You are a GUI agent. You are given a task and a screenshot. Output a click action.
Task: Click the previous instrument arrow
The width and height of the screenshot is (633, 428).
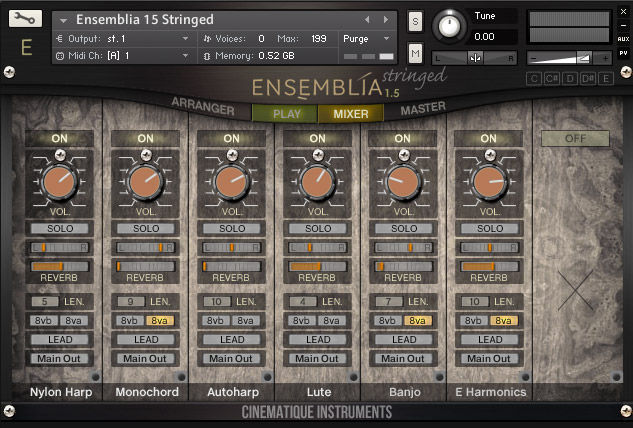coord(367,19)
